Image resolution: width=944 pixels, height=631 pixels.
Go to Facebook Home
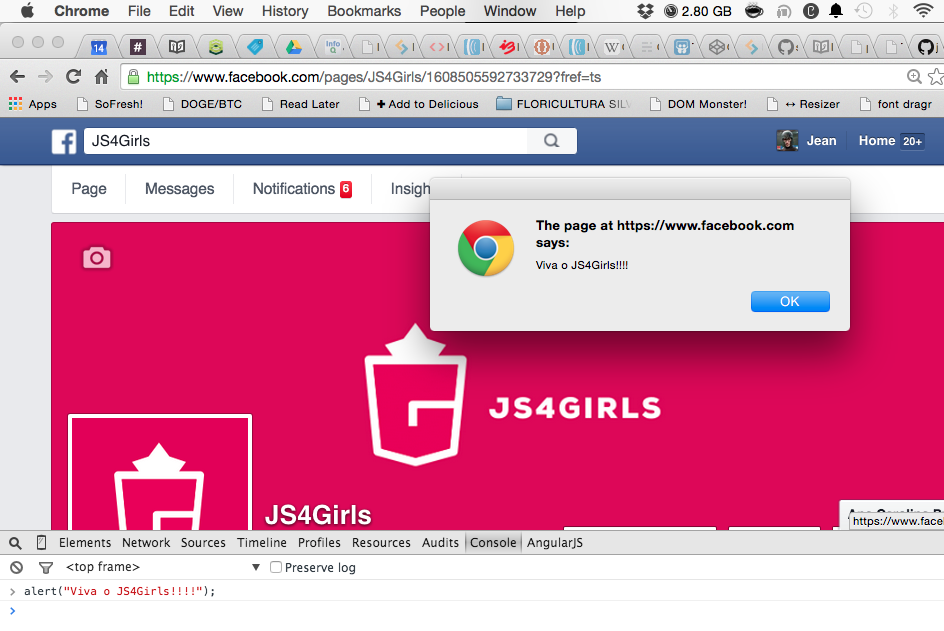pos(877,141)
